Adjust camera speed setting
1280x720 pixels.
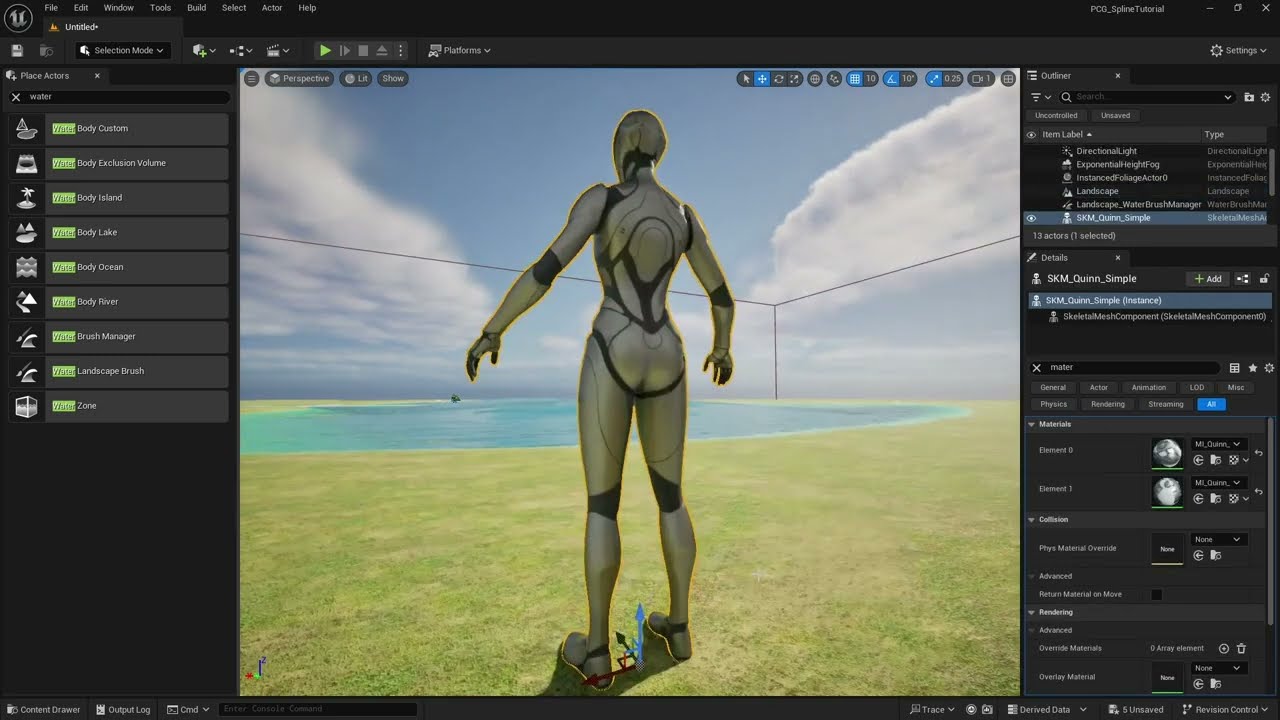coord(981,78)
